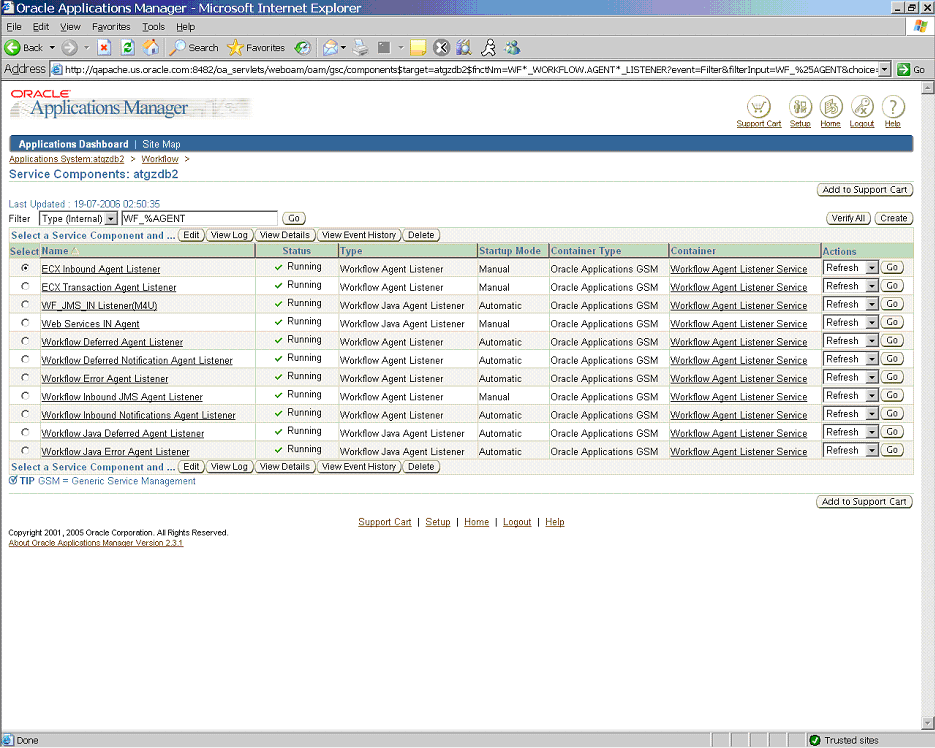Click the address bar URL field
The image size is (935, 748).
click(465, 69)
